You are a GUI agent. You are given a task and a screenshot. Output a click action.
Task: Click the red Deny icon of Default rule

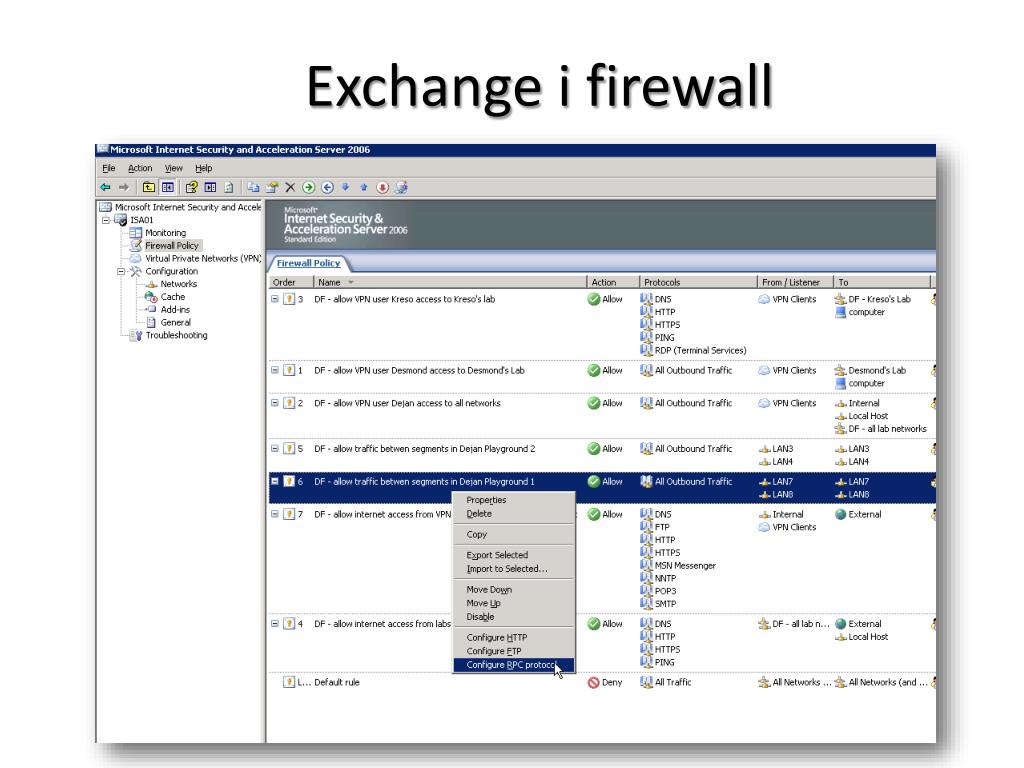click(x=594, y=682)
